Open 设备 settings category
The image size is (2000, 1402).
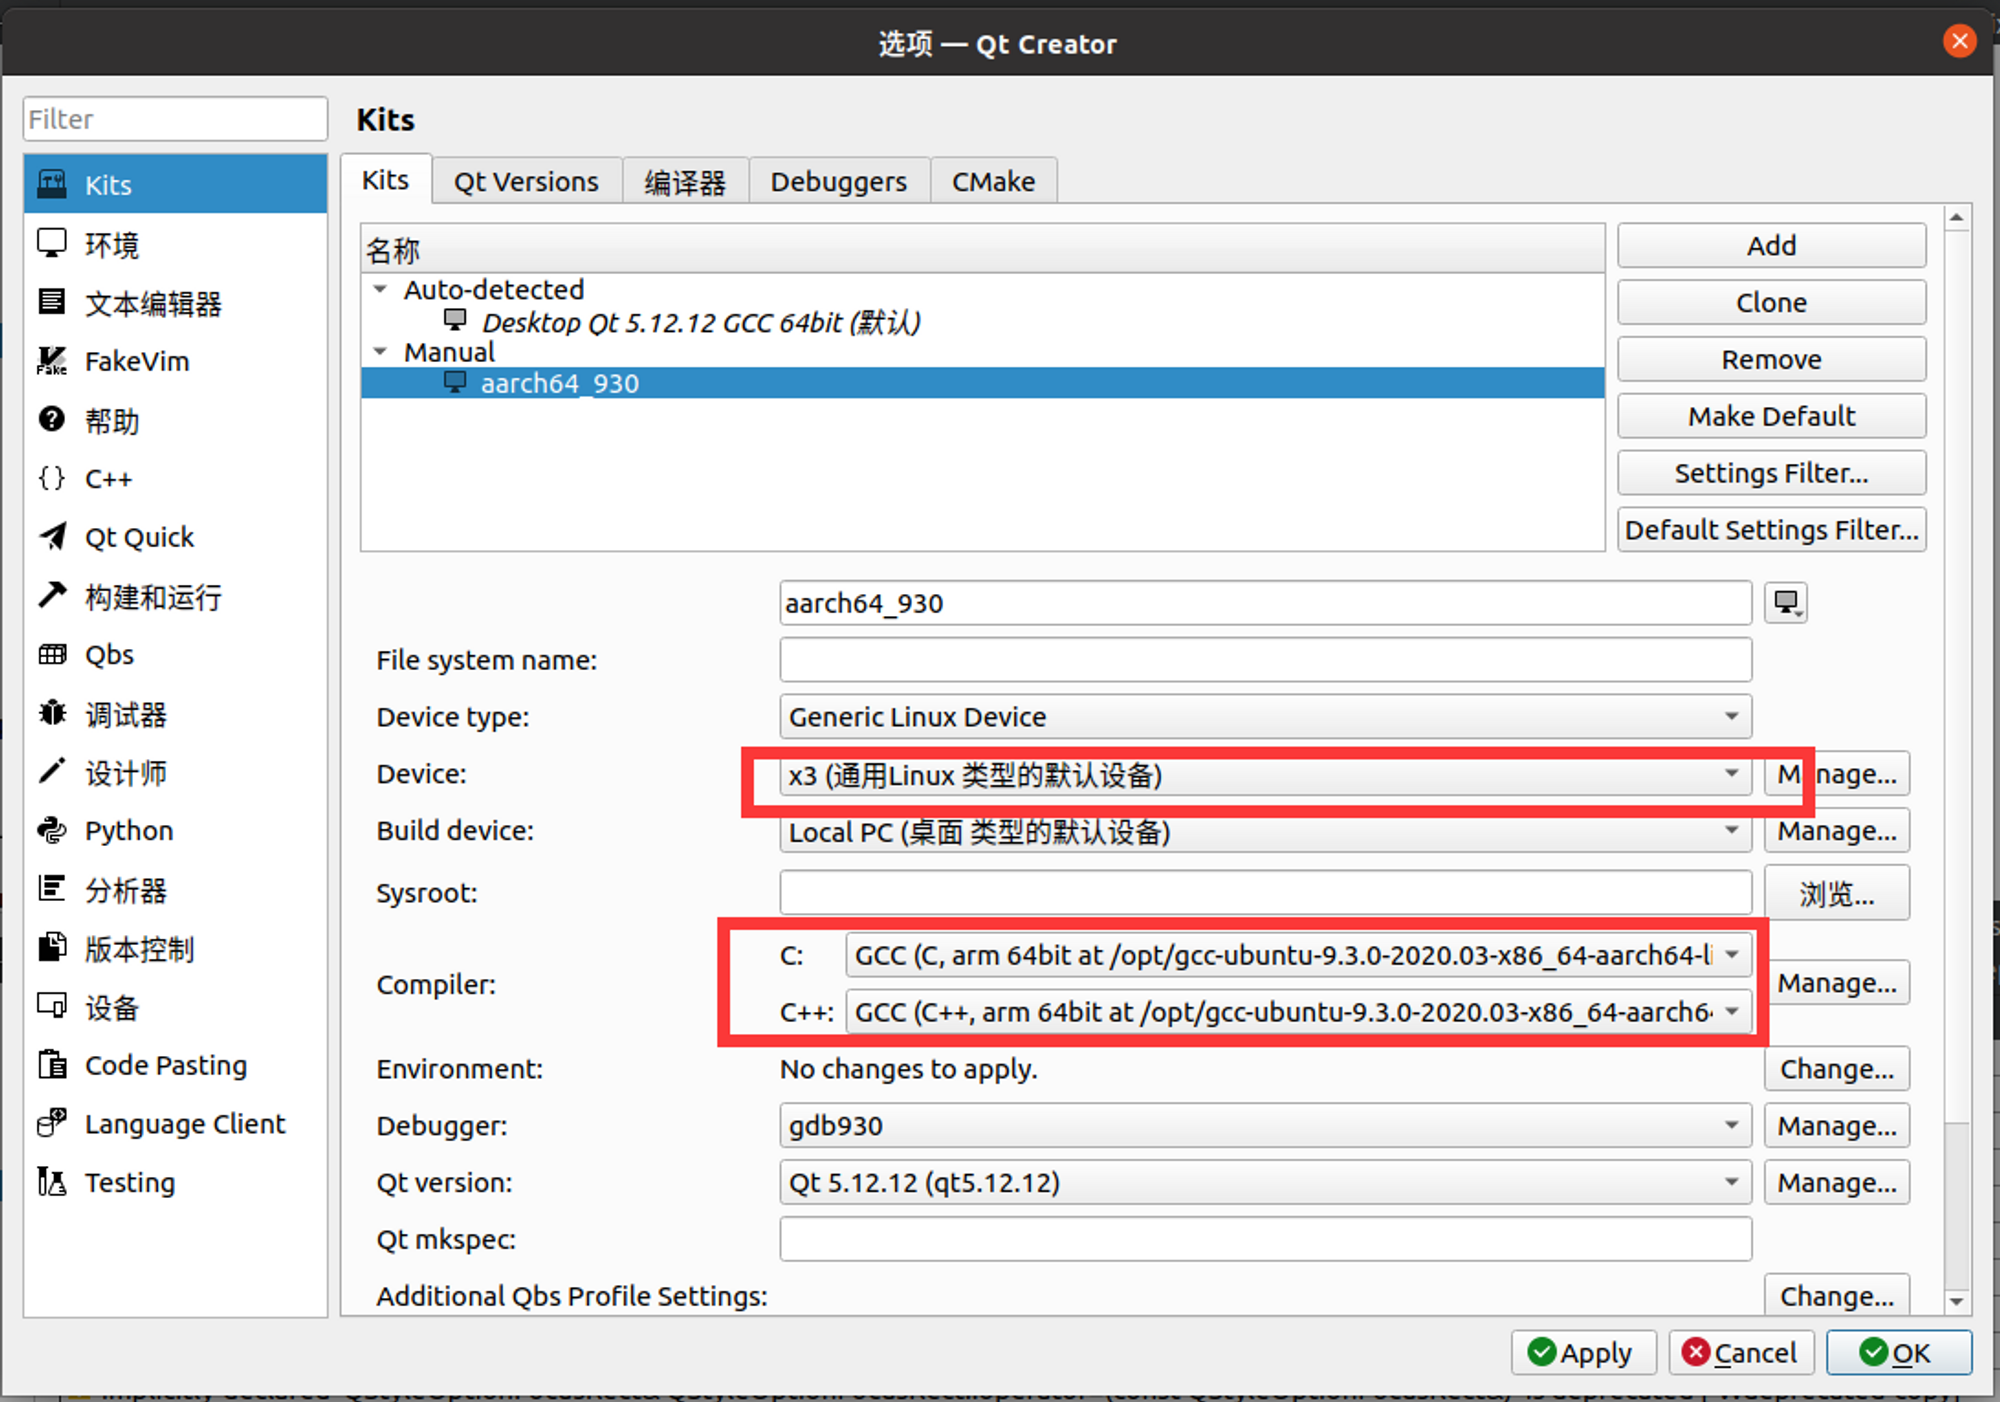click(175, 1007)
